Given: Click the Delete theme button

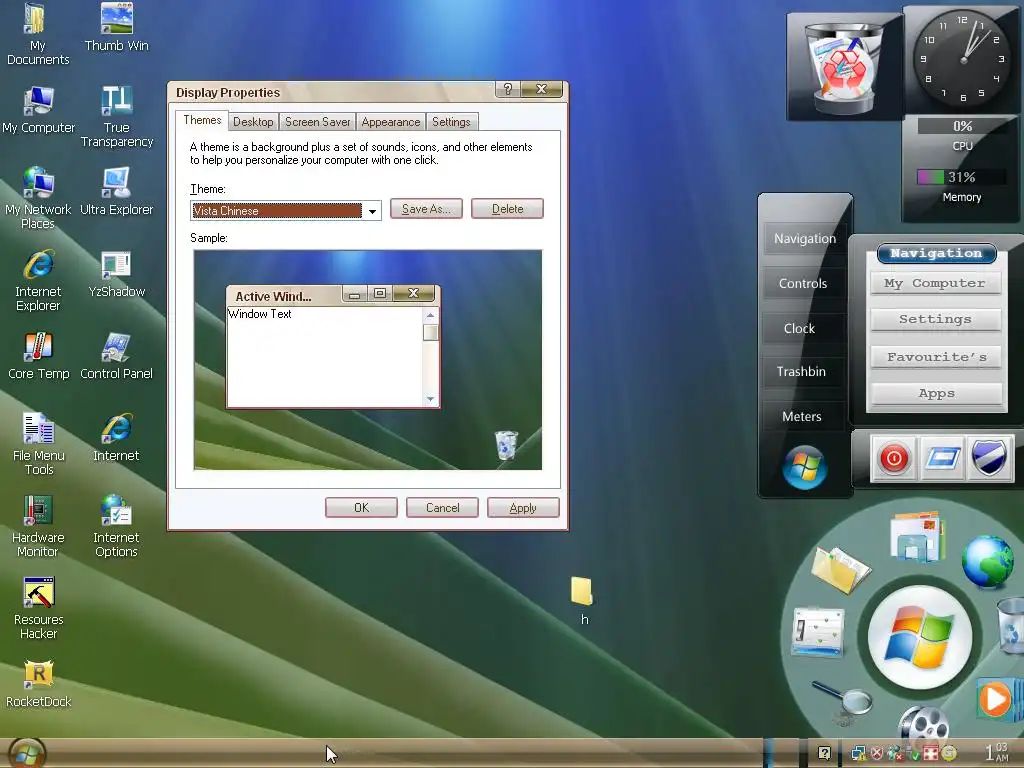Looking at the screenshot, I should (x=507, y=209).
